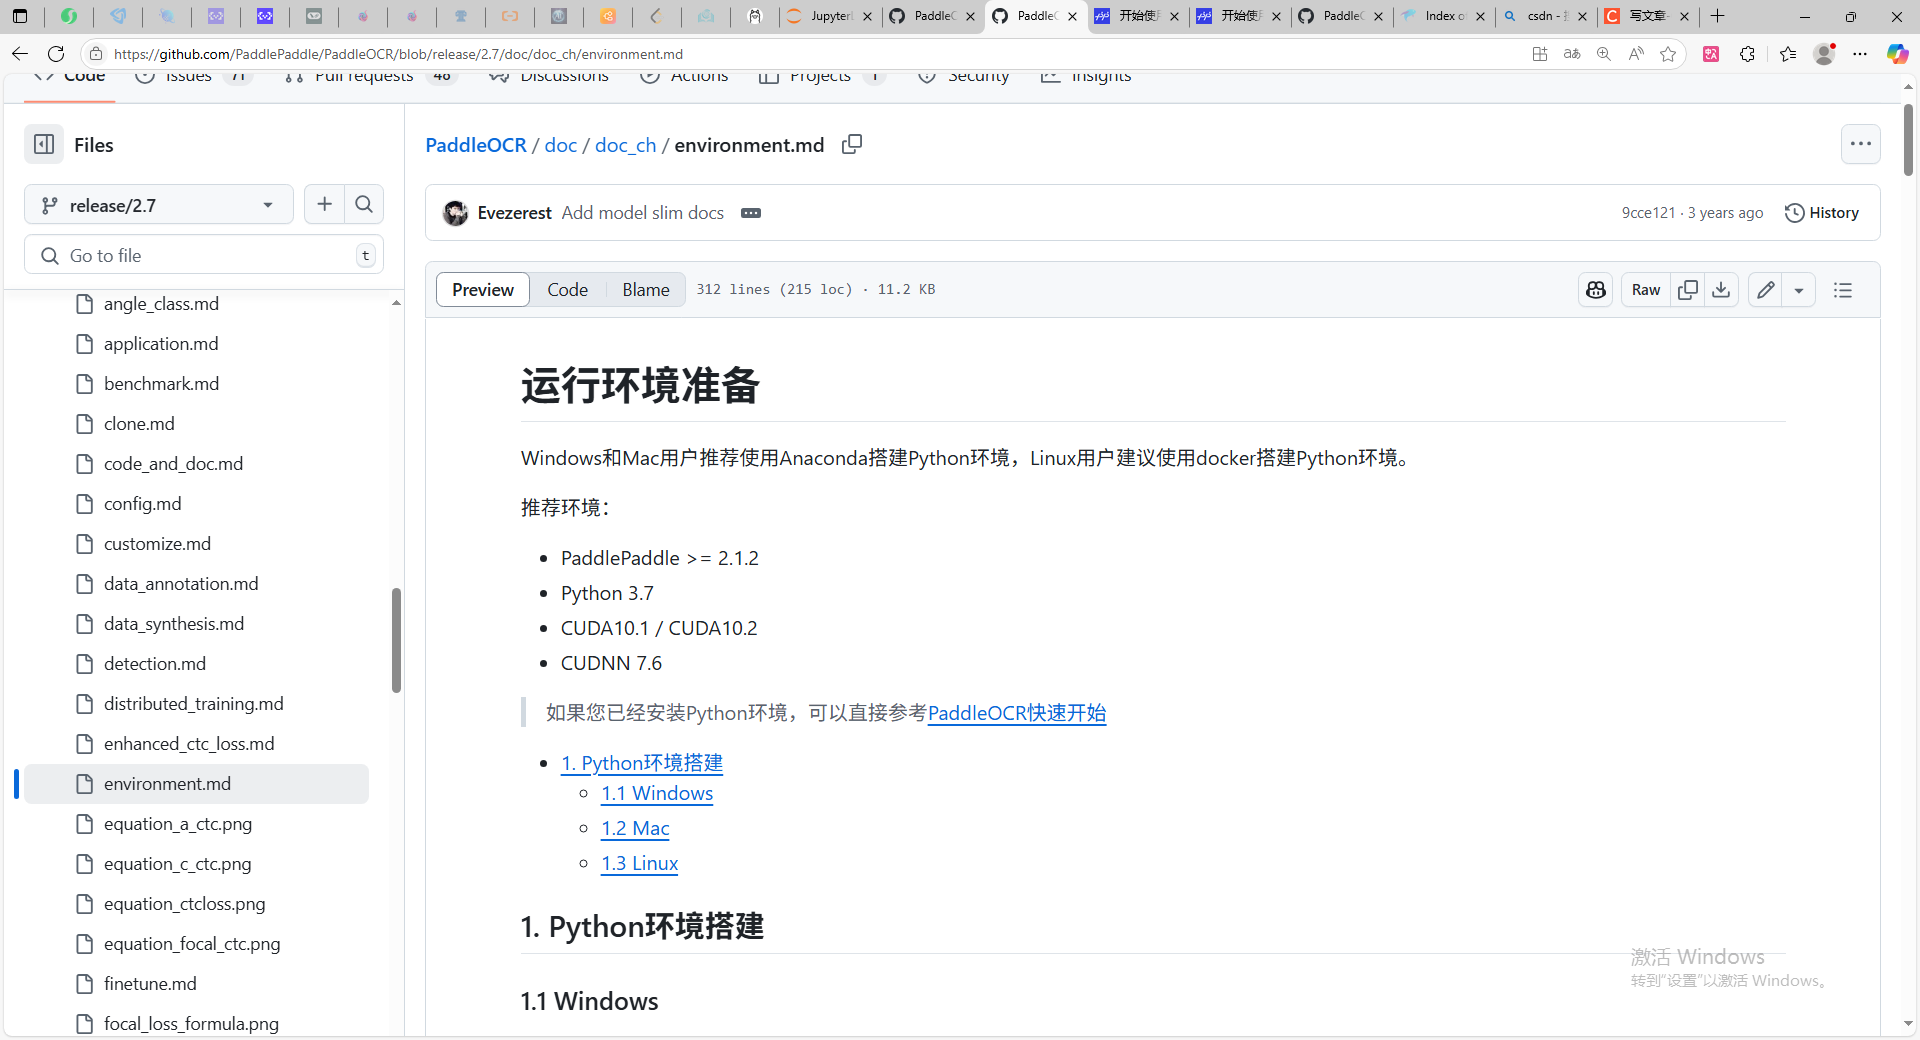Switch to the Code tab
1920x1040 pixels.
pos(567,290)
